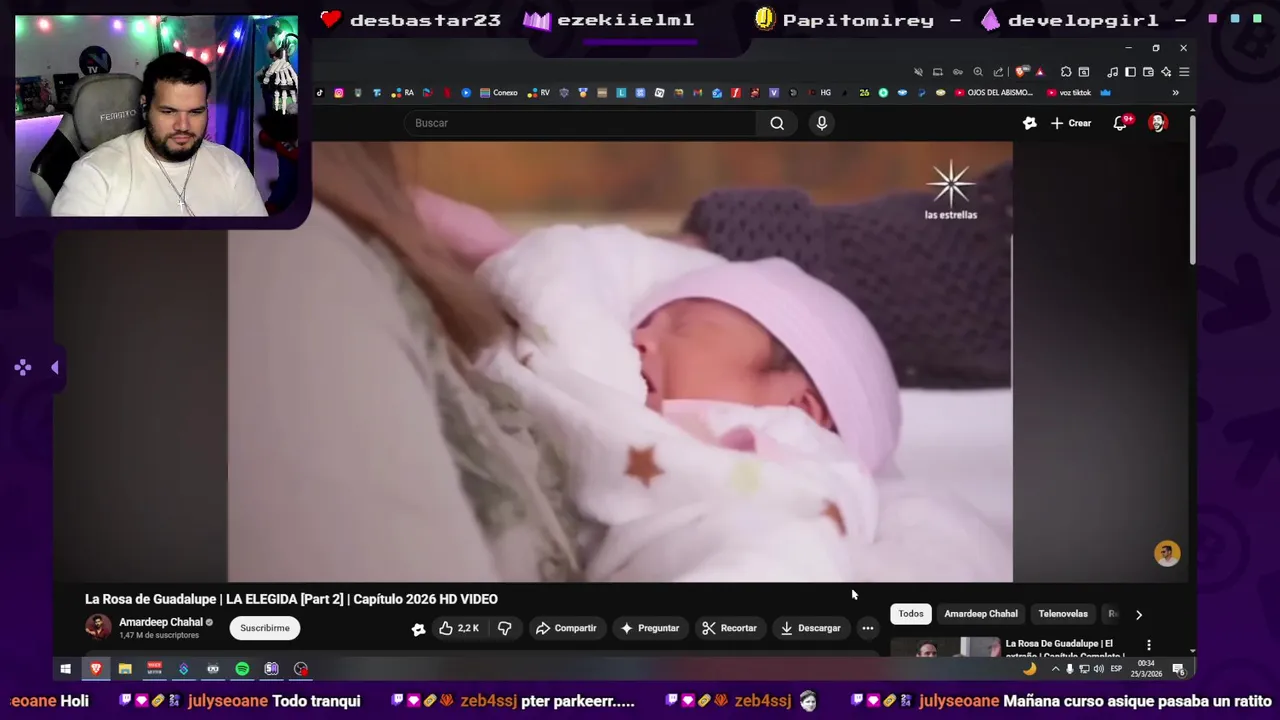Open the TikTok bookmark icon

319,93
